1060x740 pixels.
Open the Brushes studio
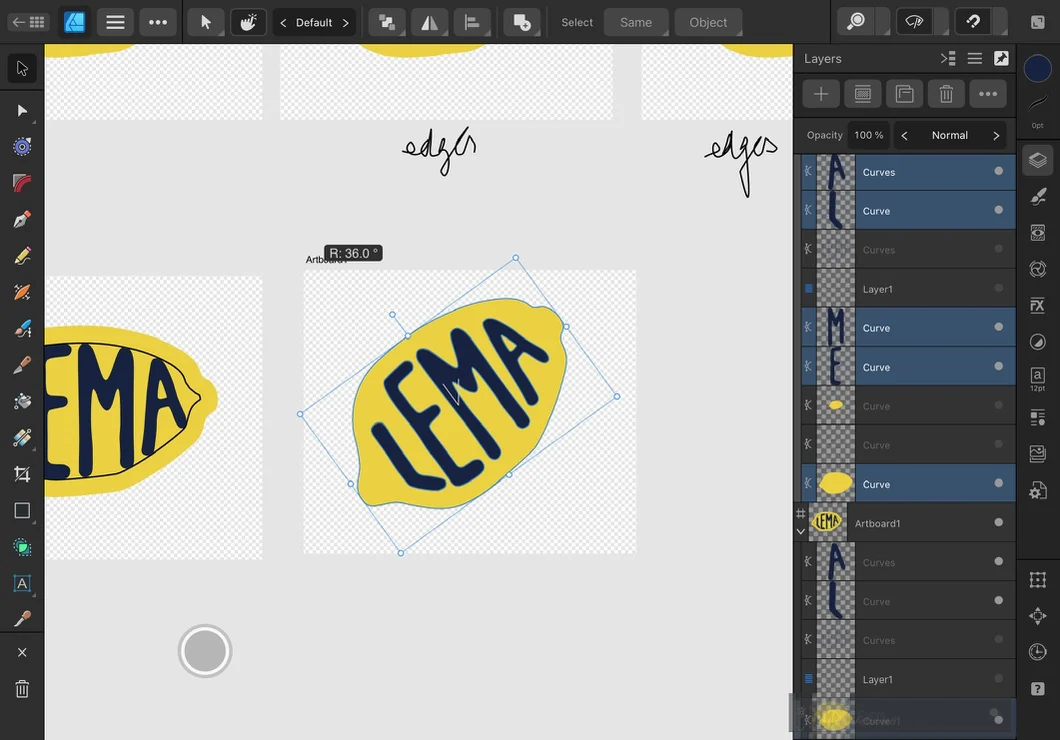point(1038,197)
